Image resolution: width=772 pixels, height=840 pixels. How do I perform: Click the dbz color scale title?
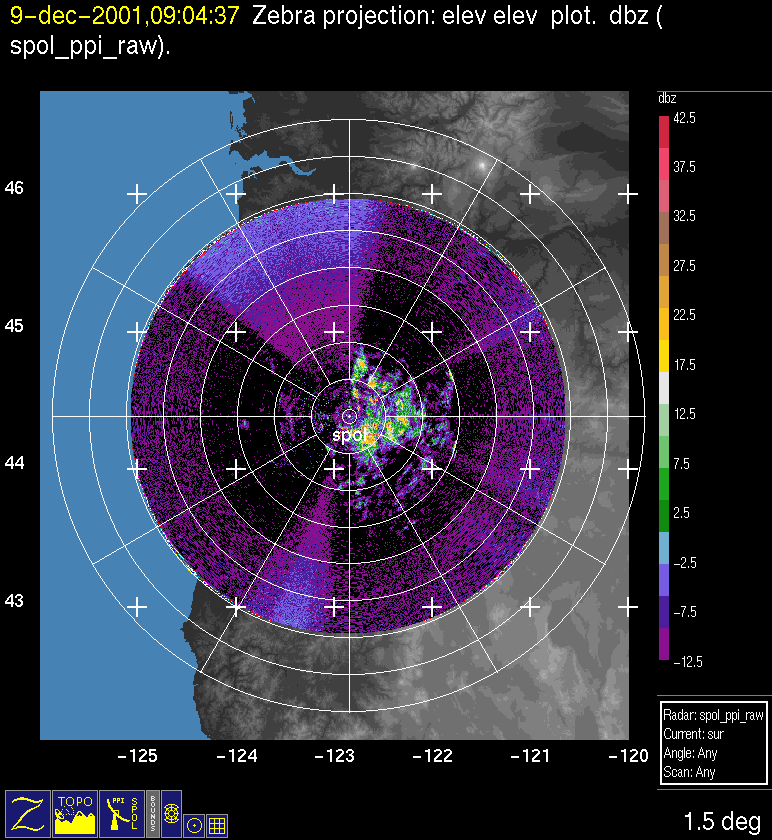point(667,98)
